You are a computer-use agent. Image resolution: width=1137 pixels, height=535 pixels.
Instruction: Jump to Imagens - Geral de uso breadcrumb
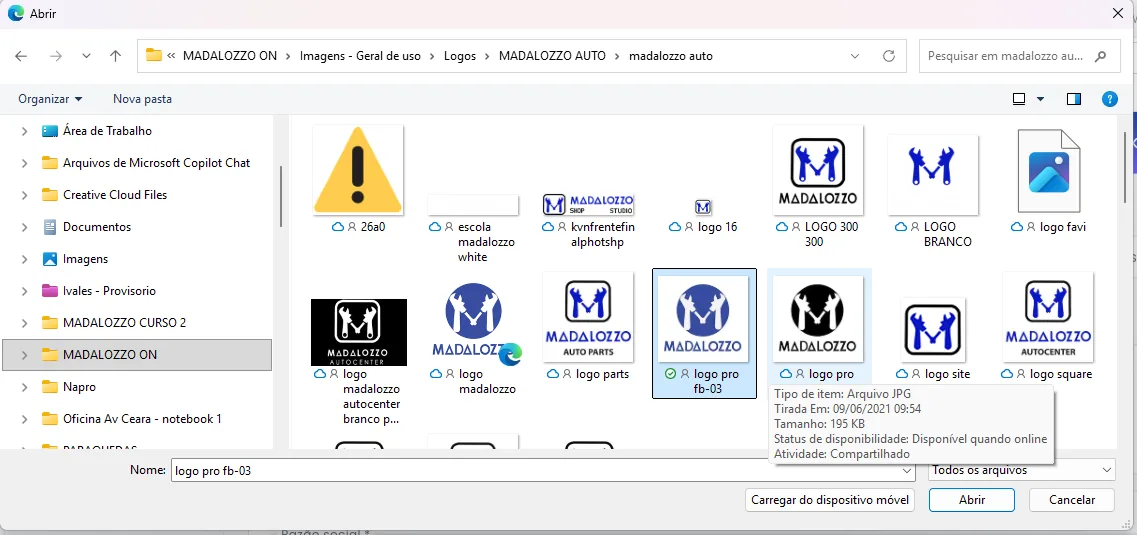[360, 56]
